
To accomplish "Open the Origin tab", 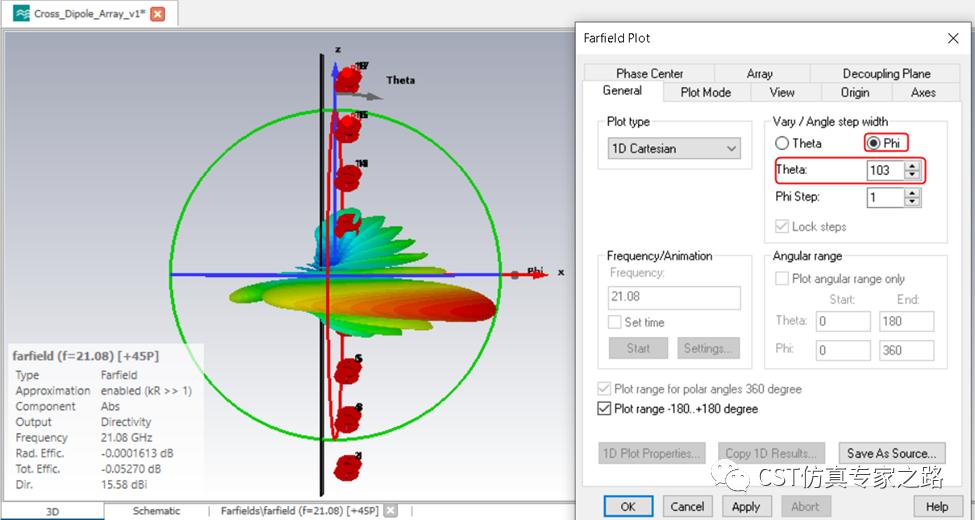I will coord(855,92).
